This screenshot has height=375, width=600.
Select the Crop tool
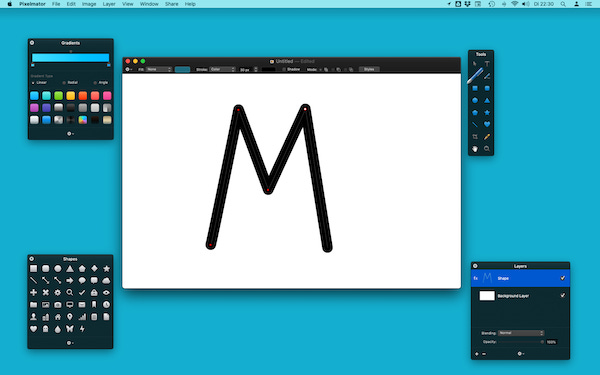click(475, 137)
